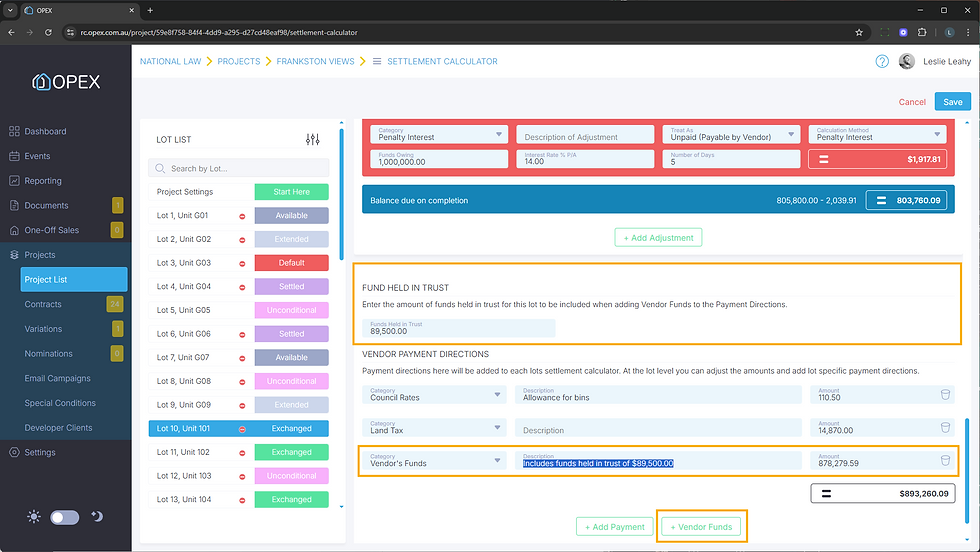Click the icon on Lot 10, Unit 101
980x552 pixels.
pyautogui.click(x=242, y=429)
